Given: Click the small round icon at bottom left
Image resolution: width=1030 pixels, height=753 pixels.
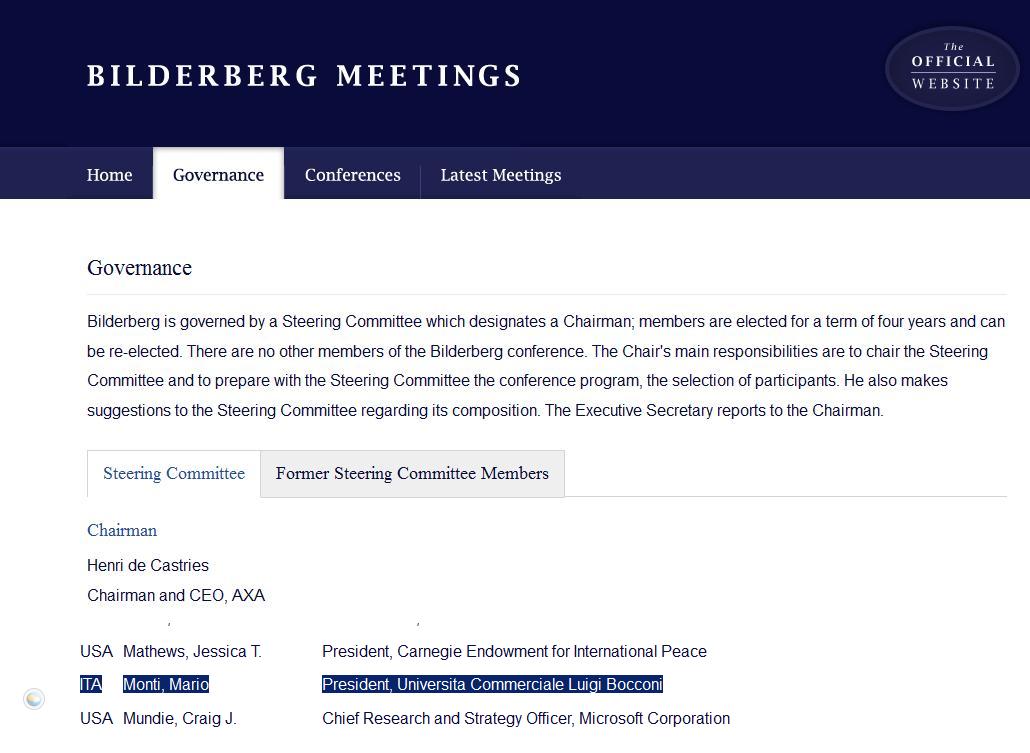Looking at the screenshot, I should pos(34,698).
